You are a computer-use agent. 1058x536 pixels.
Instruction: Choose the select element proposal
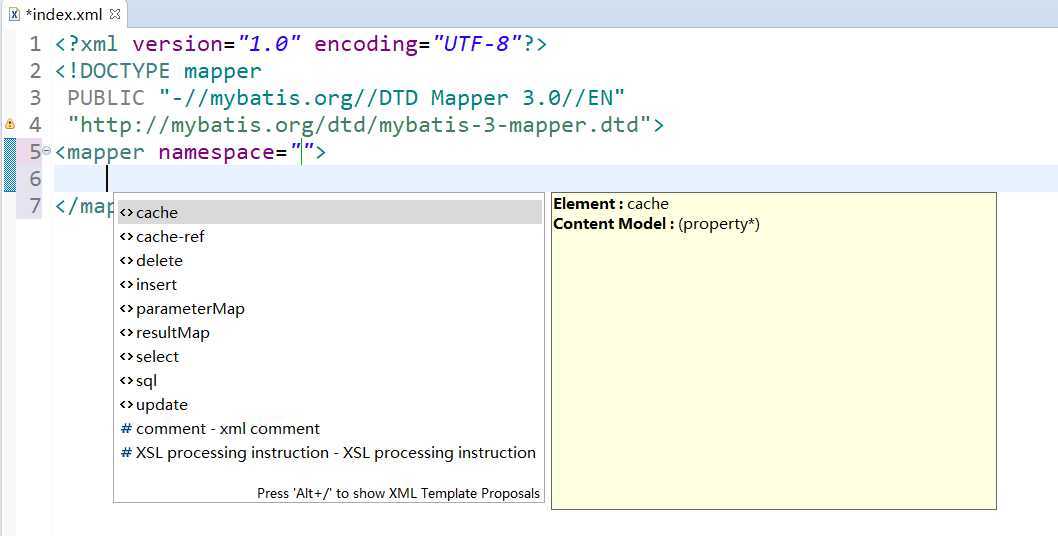[x=329, y=356]
